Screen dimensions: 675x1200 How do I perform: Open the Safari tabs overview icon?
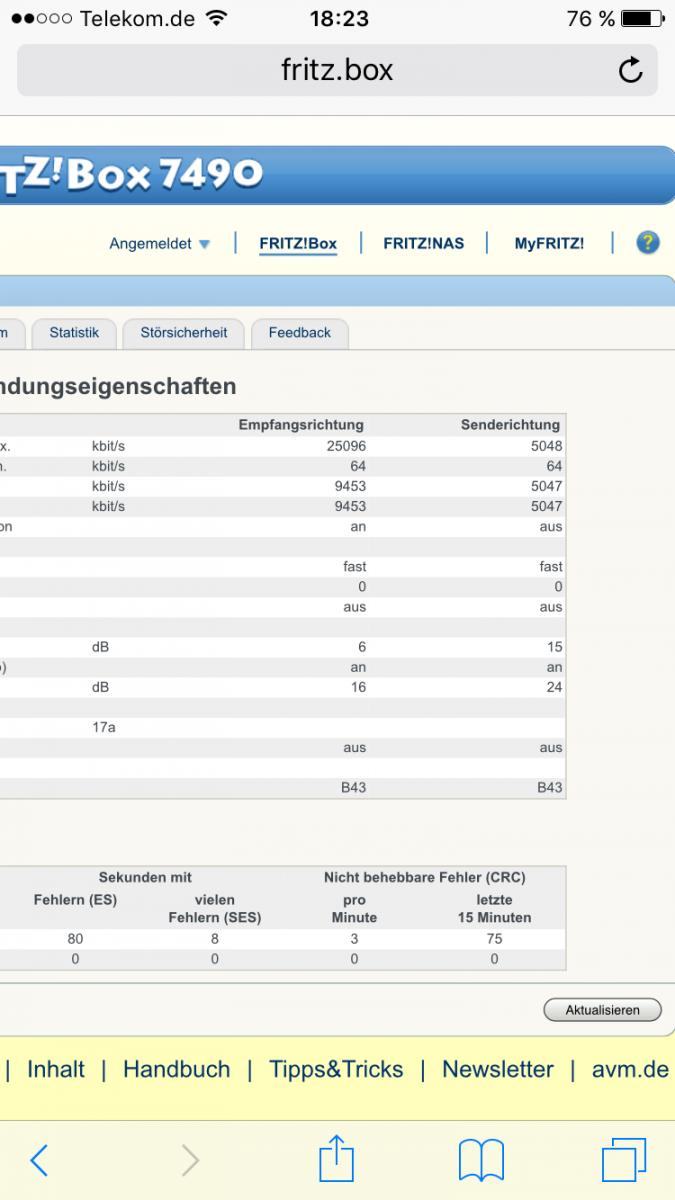[x=624, y=1160]
